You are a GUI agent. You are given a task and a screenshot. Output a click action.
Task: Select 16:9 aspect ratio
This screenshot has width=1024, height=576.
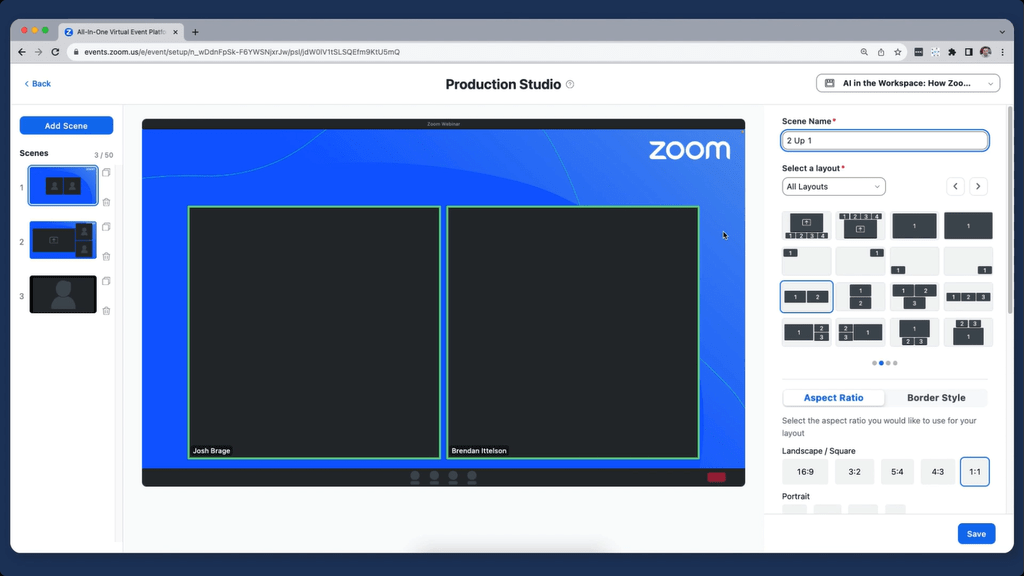pos(805,472)
